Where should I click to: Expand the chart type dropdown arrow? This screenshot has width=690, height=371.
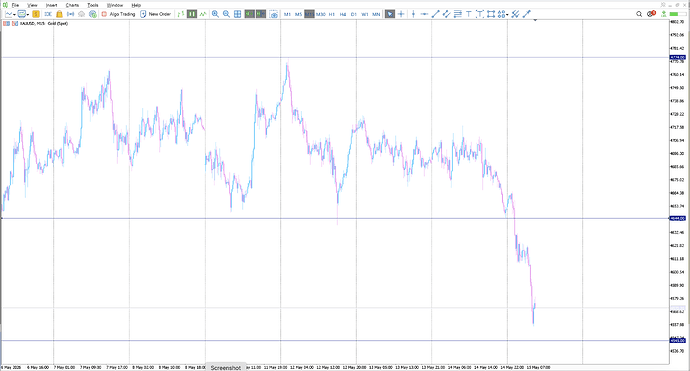point(14,15)
